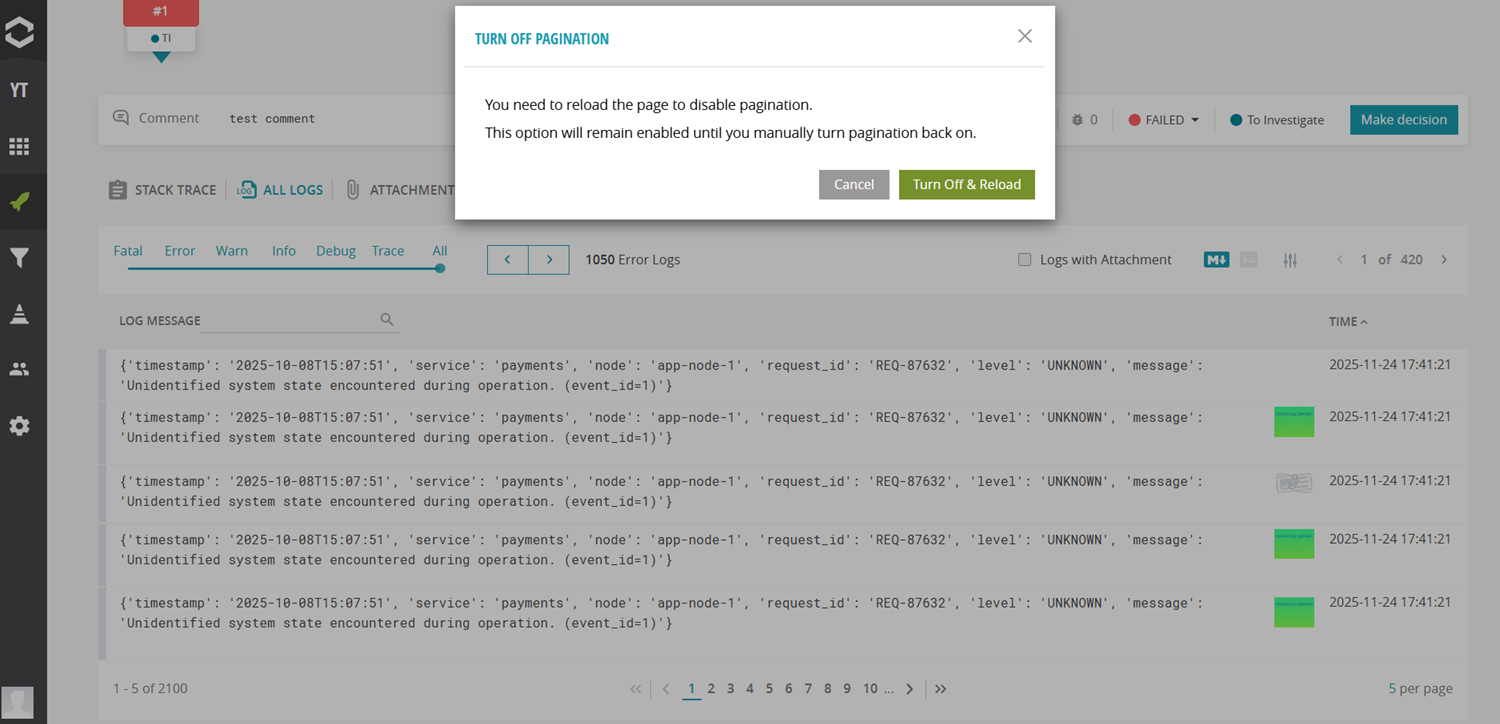Go to previous error log

508,260
